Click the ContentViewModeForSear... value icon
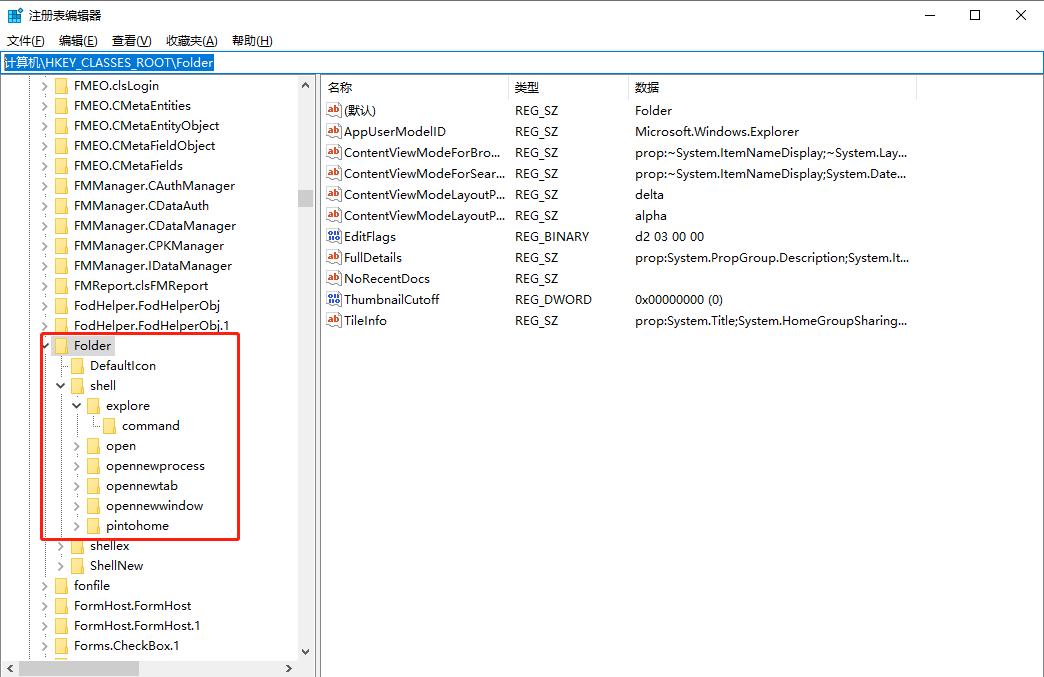The image size is (1044, 677). coord(334,173)
